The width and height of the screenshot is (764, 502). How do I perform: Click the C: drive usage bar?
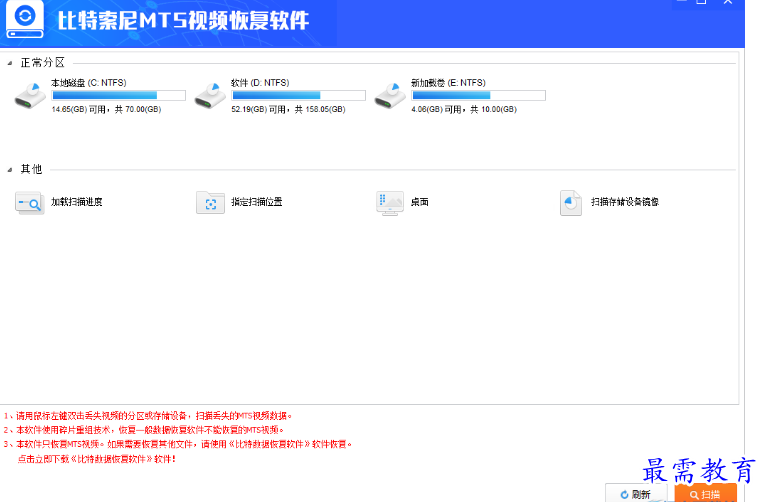pos(118,96)
